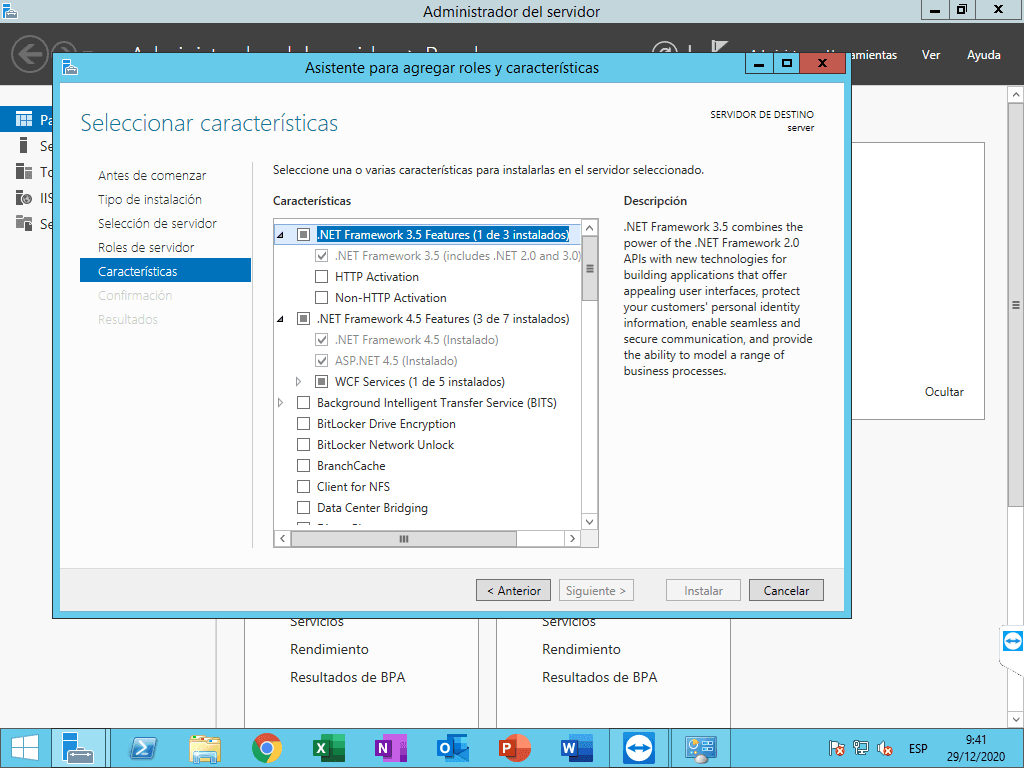Expand the WCF Services tree node
The image size is (1024, 768).
298,382
